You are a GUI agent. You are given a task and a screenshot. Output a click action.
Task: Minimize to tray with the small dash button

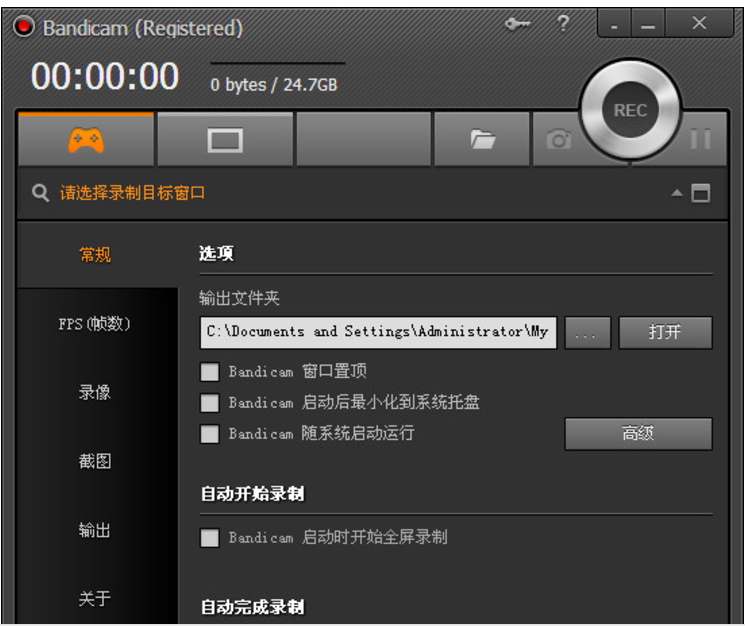(614, 24)
